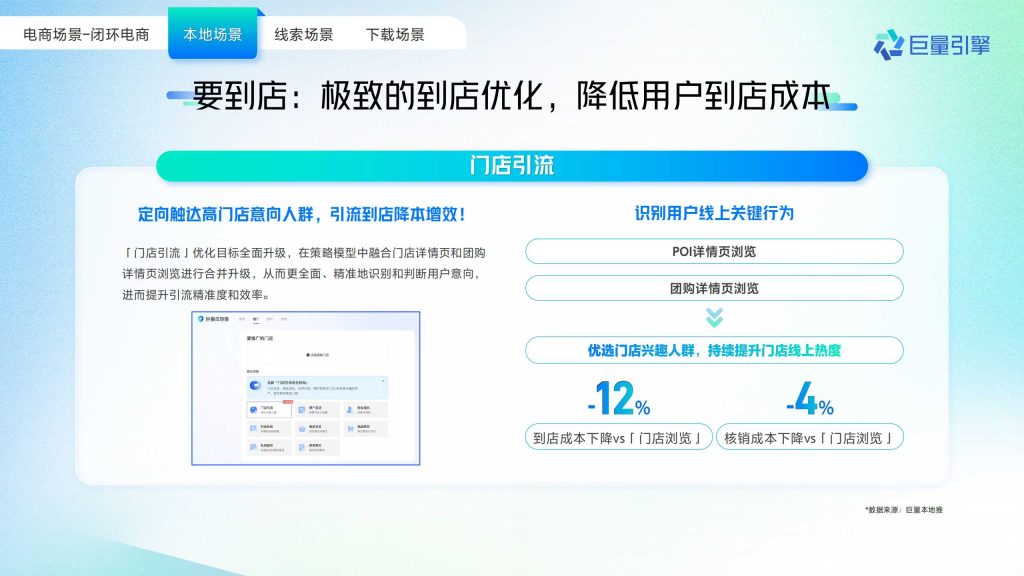Click the paragraph starting 「门店引流」优化目标全面升级
This screenshot has height=576, width=1024.
click(x=304, y=274)
